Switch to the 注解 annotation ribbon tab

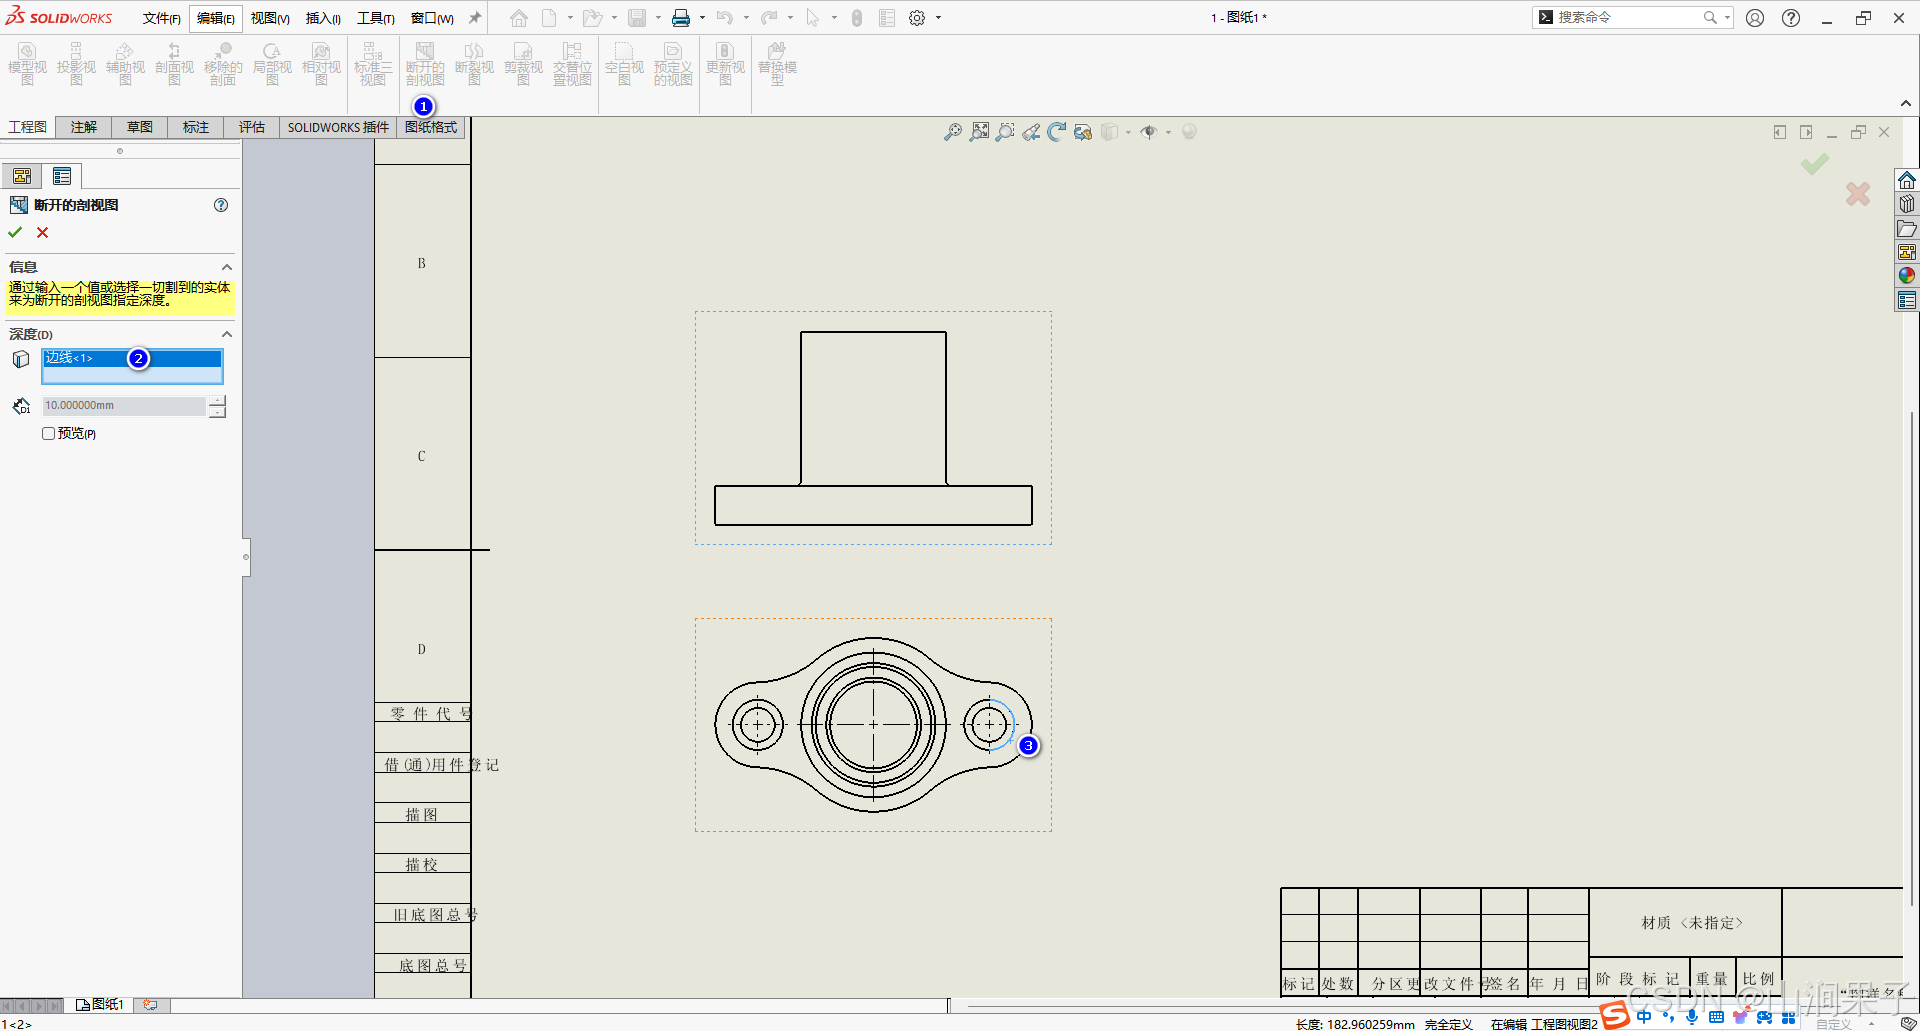84,127
